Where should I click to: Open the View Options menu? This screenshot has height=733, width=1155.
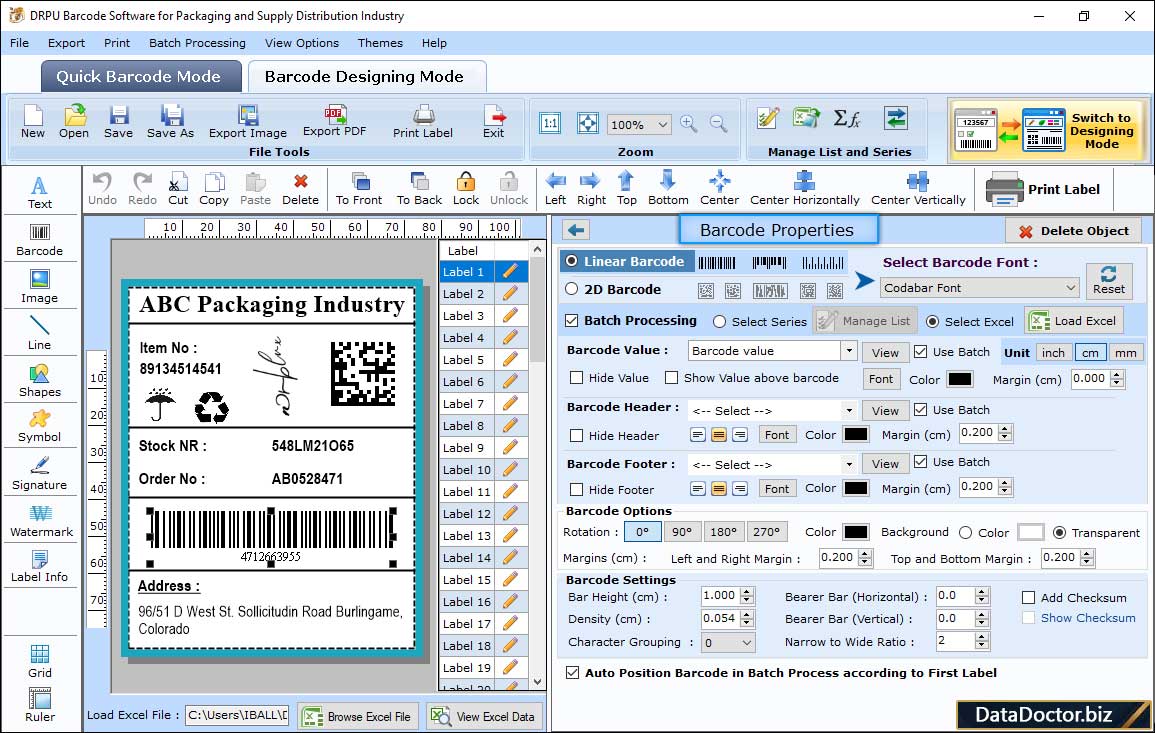302,43
